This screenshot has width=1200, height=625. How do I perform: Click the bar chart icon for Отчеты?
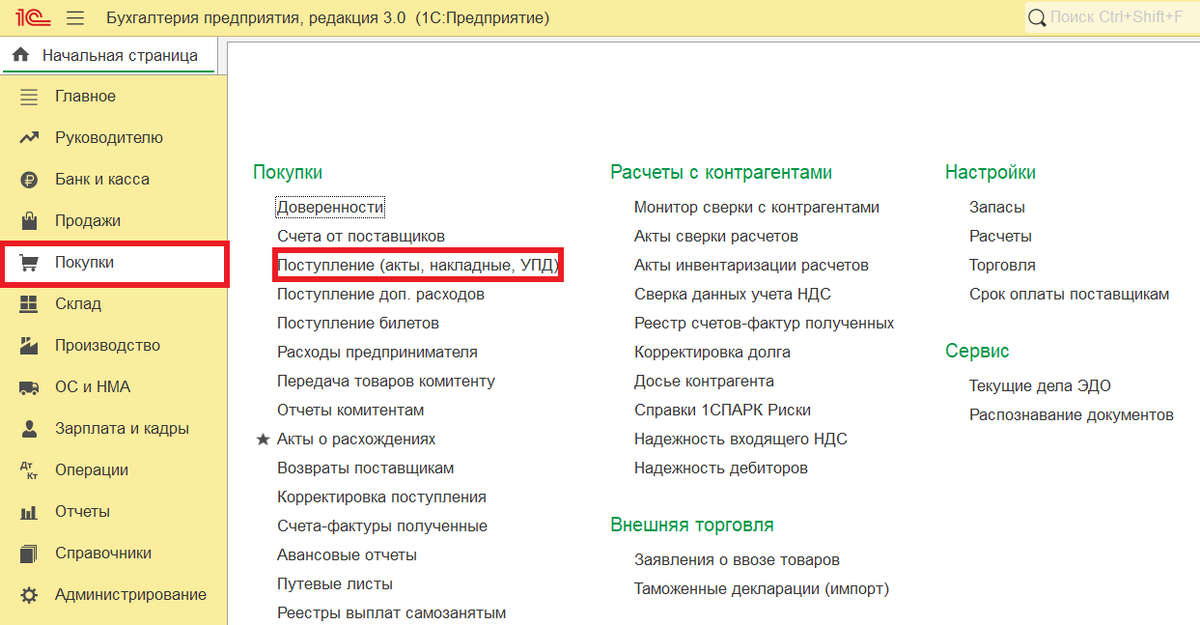(29, 512)
